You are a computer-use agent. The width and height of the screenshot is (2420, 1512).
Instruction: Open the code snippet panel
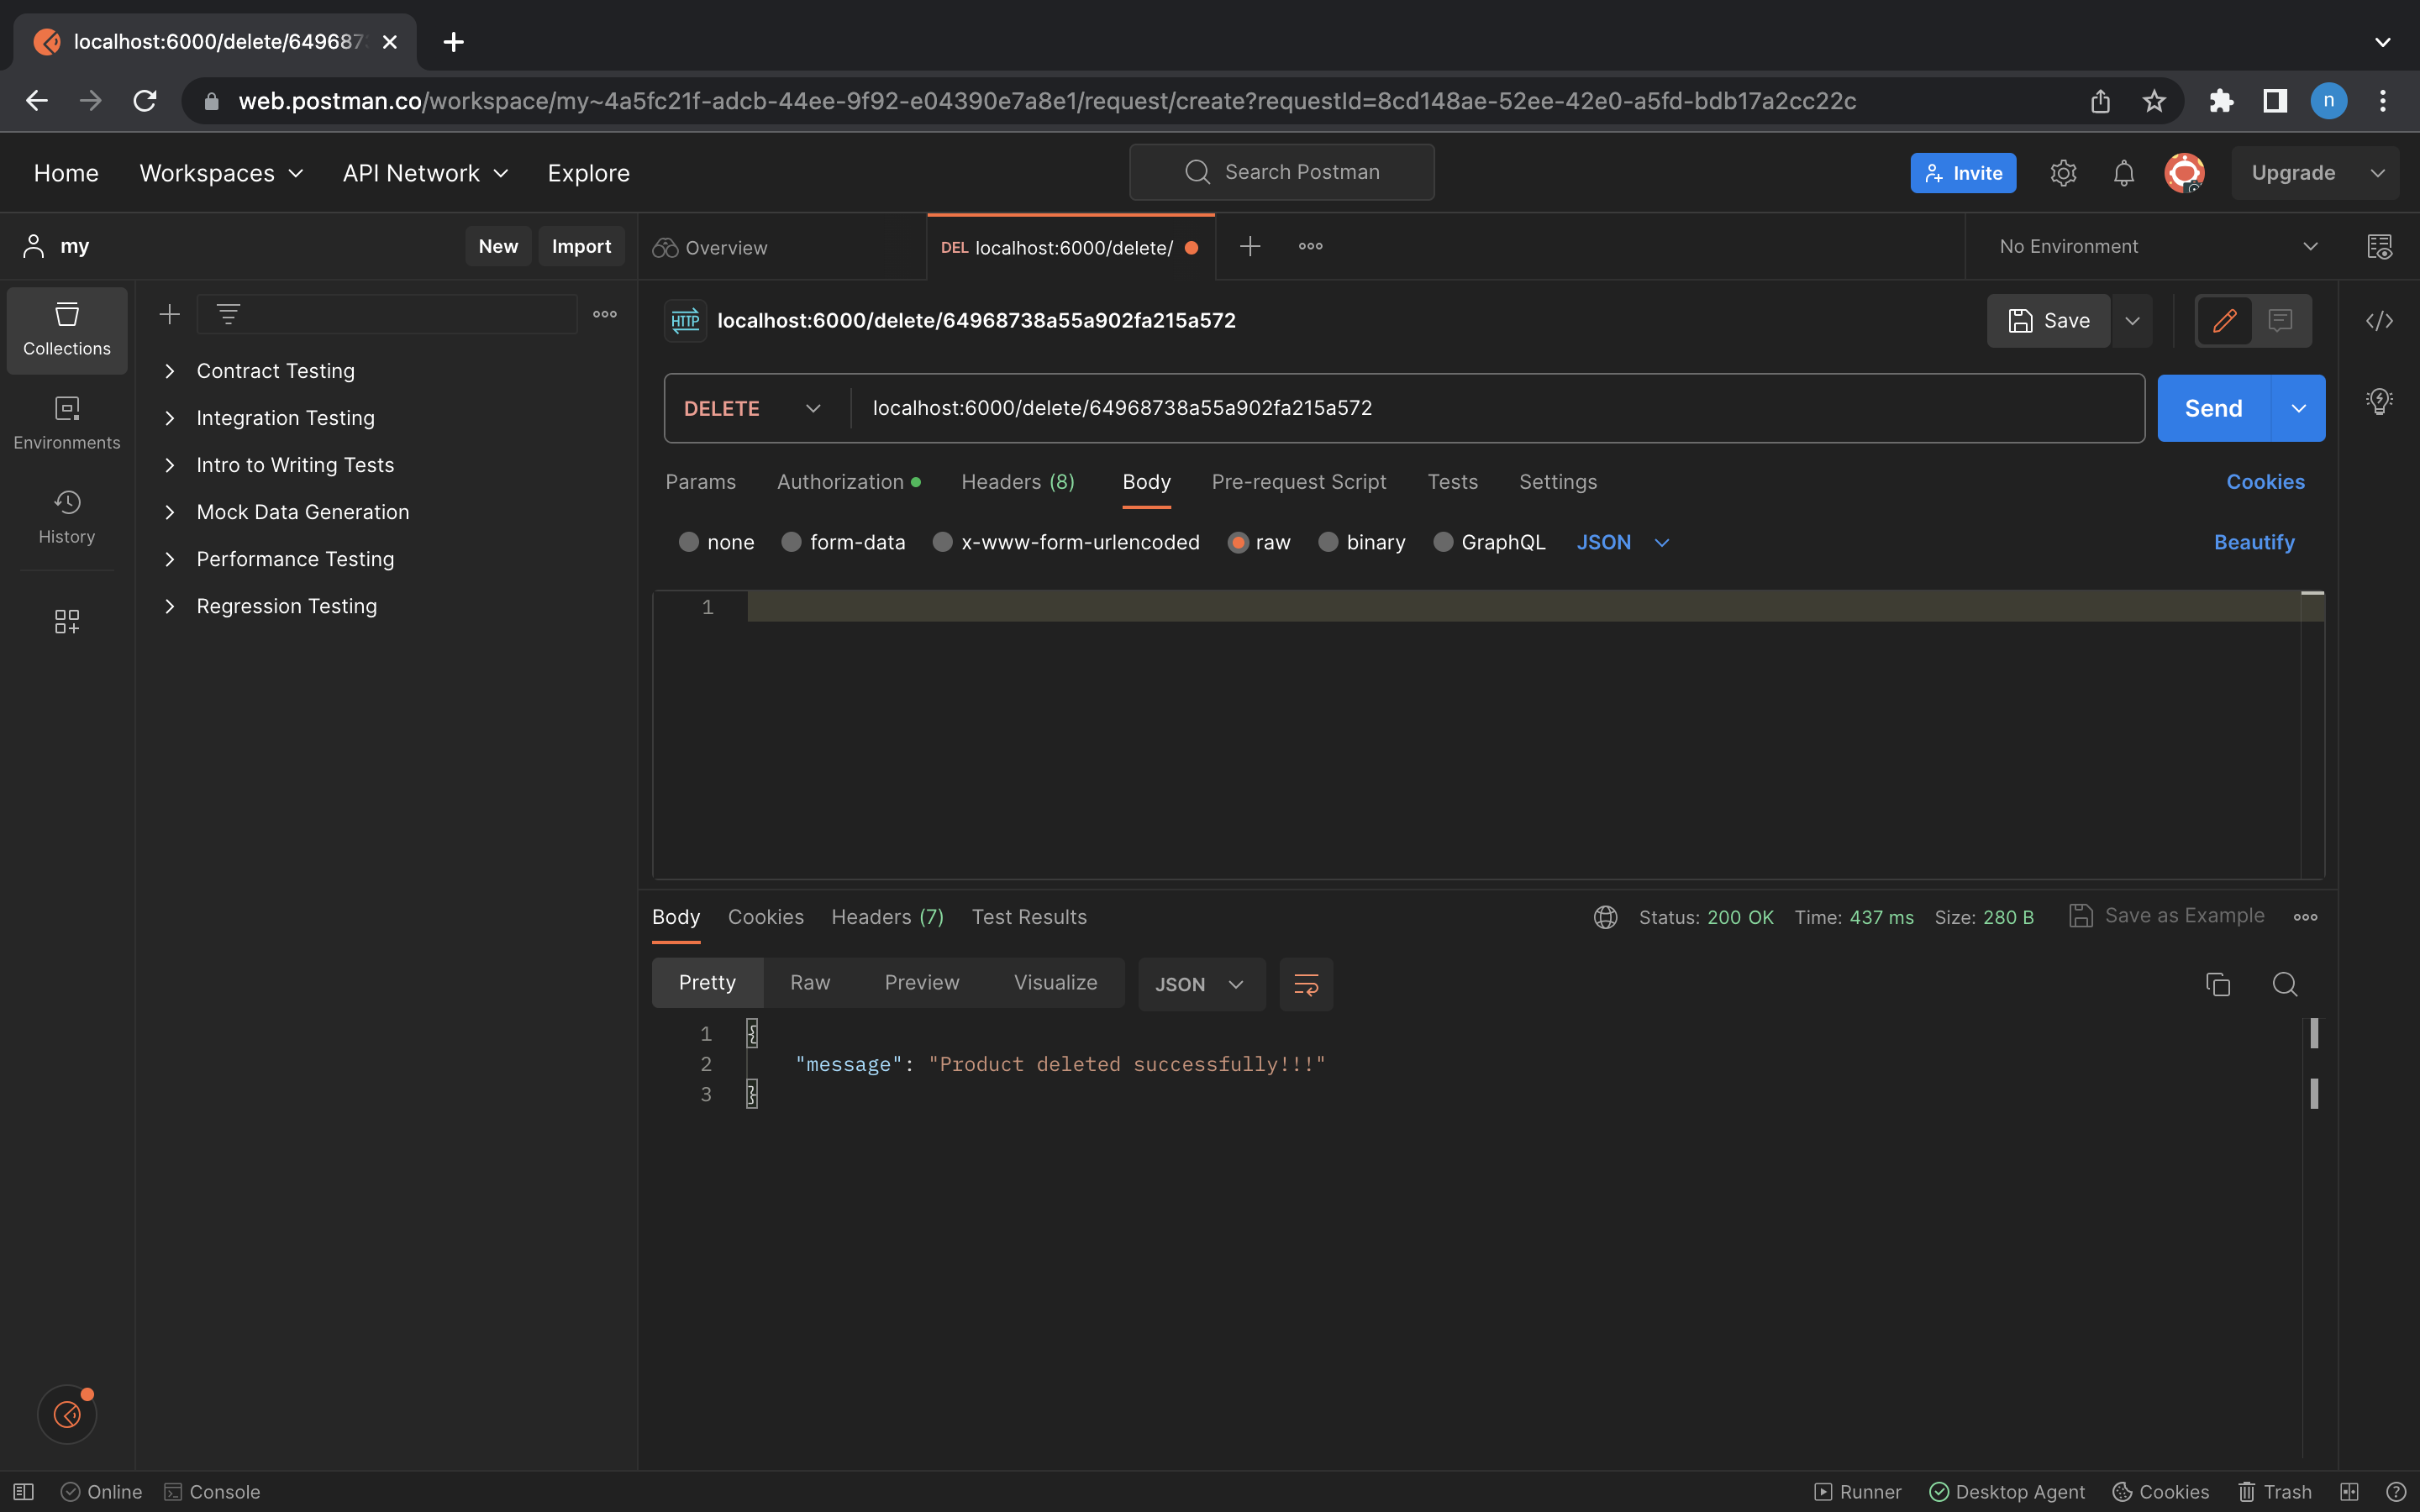point(2380,321)
